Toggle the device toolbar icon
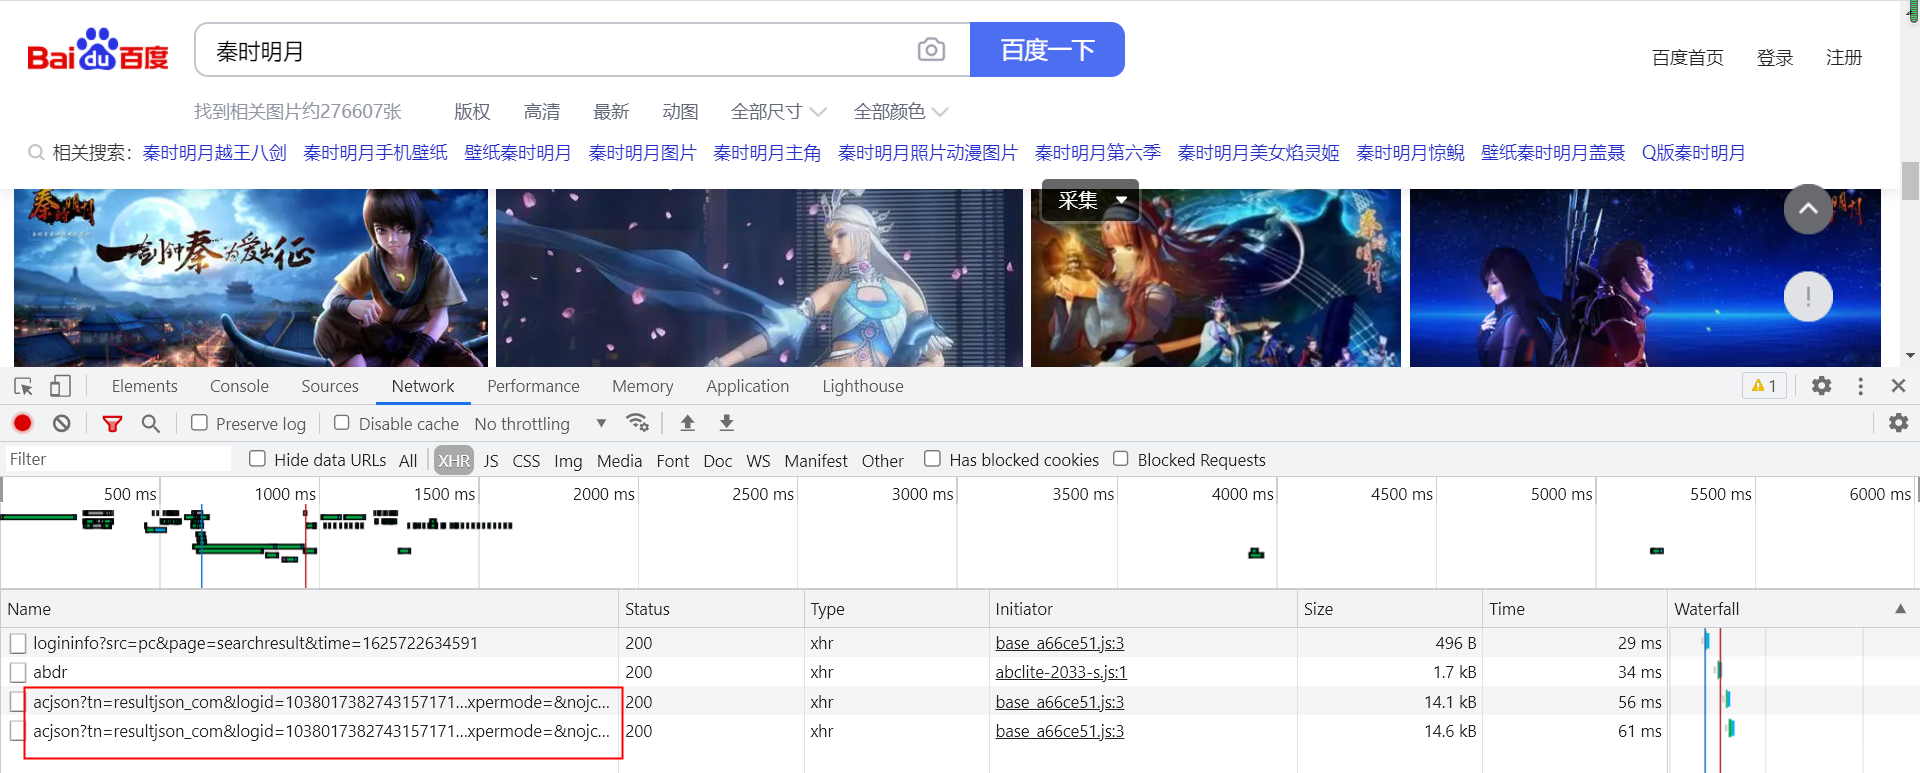Screen dimensions: 1920x773 coord(60,386)
